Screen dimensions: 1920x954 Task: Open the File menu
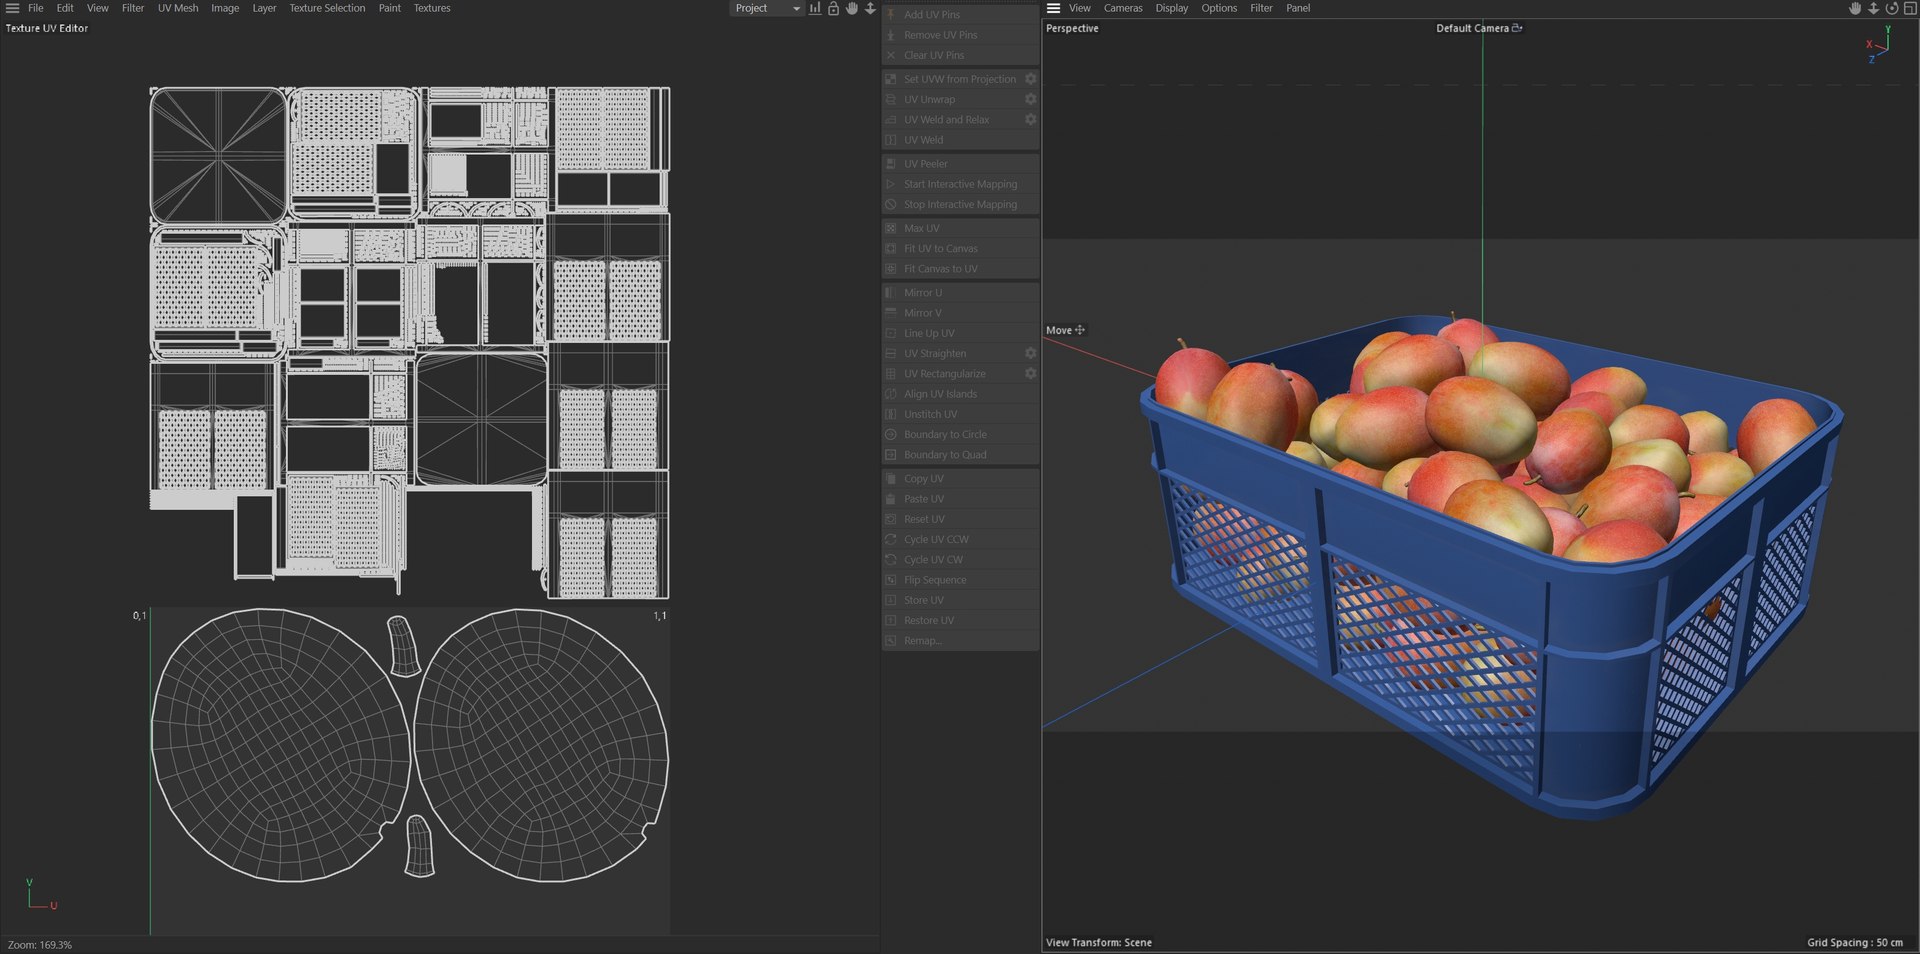click(x=36, y=8)
